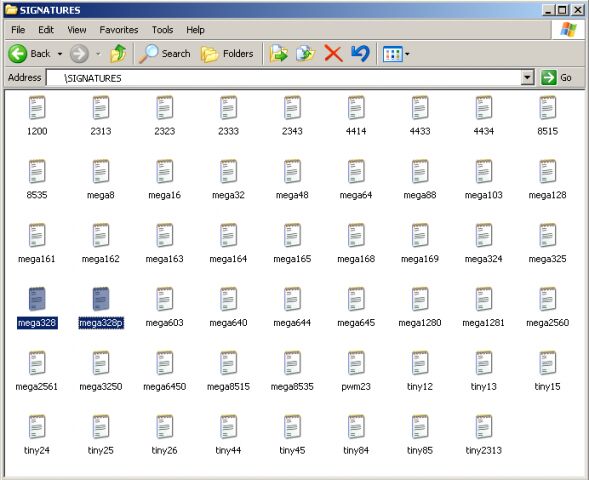Select the mega168 file icon
The width and height of the screenshot is (589, 480).
tap(356, 235)
